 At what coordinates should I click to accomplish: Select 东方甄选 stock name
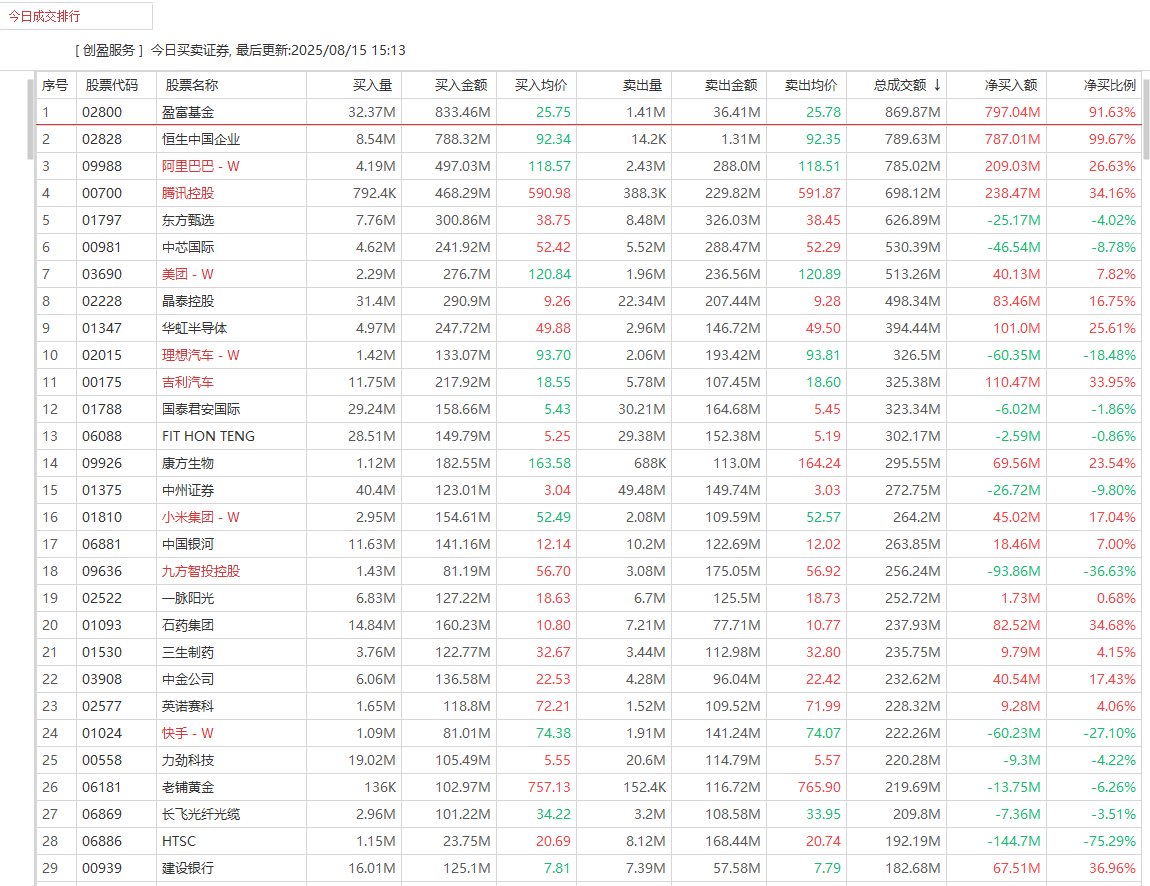coord(188,220)
